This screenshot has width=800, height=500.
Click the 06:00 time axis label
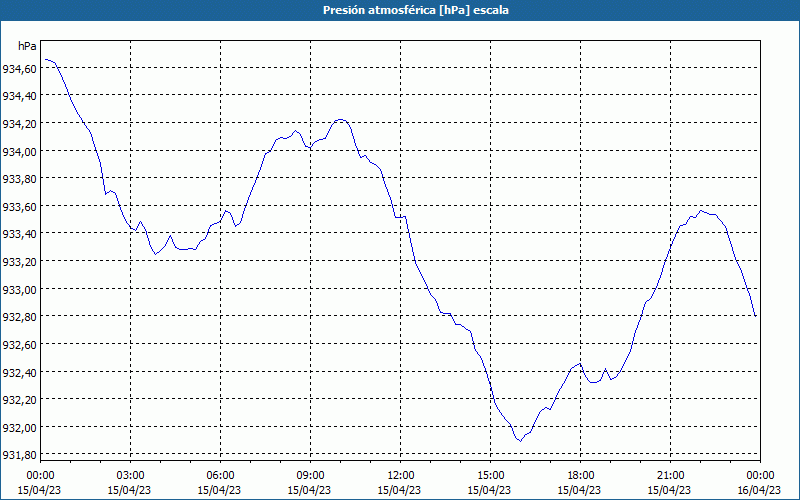point(220,476)
